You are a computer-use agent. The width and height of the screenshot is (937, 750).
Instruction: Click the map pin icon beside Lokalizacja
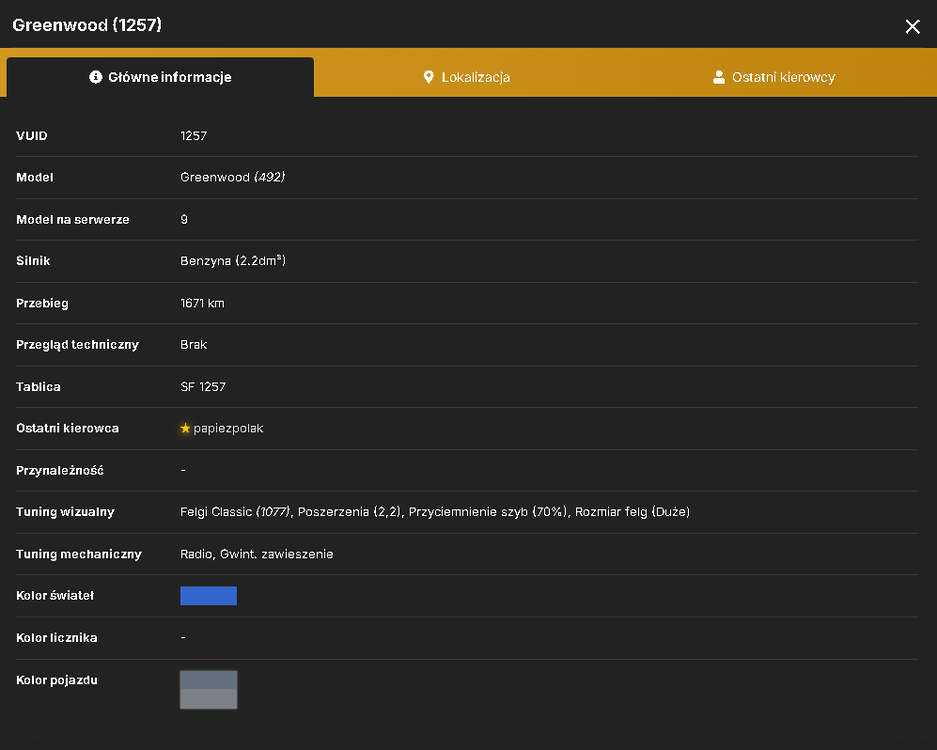click(x=428, y=77)
